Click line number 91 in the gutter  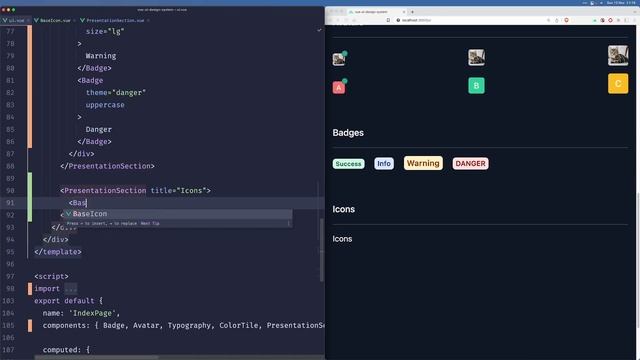tap(10, 203)
